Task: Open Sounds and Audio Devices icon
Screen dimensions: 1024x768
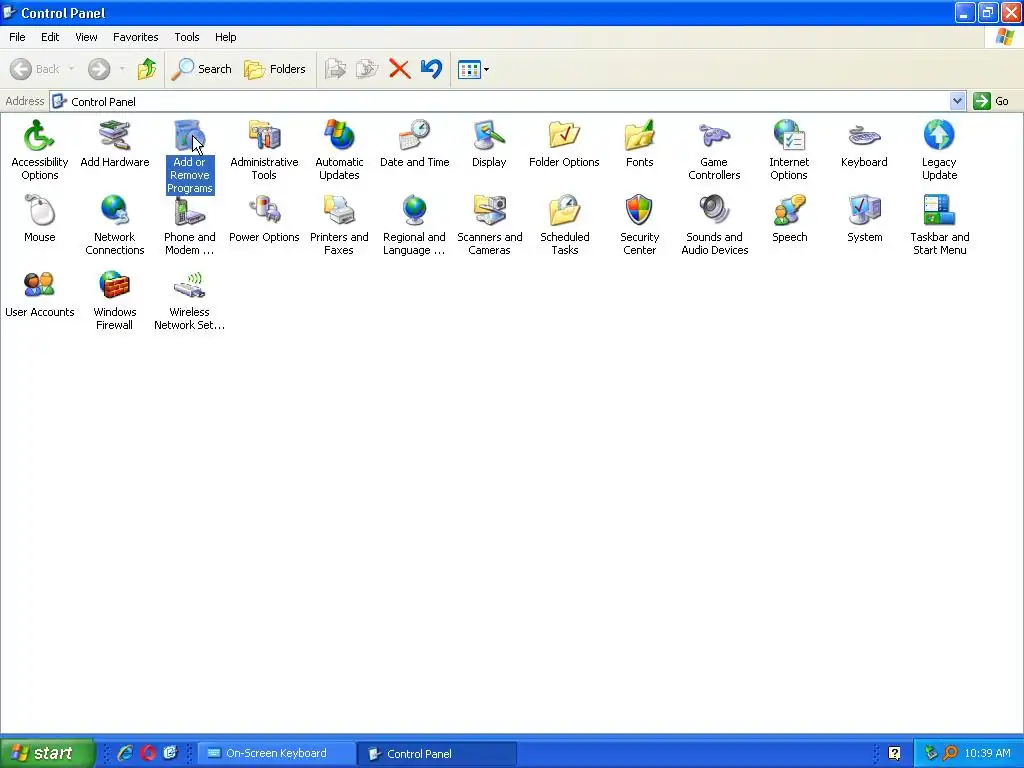Action: 714,225
